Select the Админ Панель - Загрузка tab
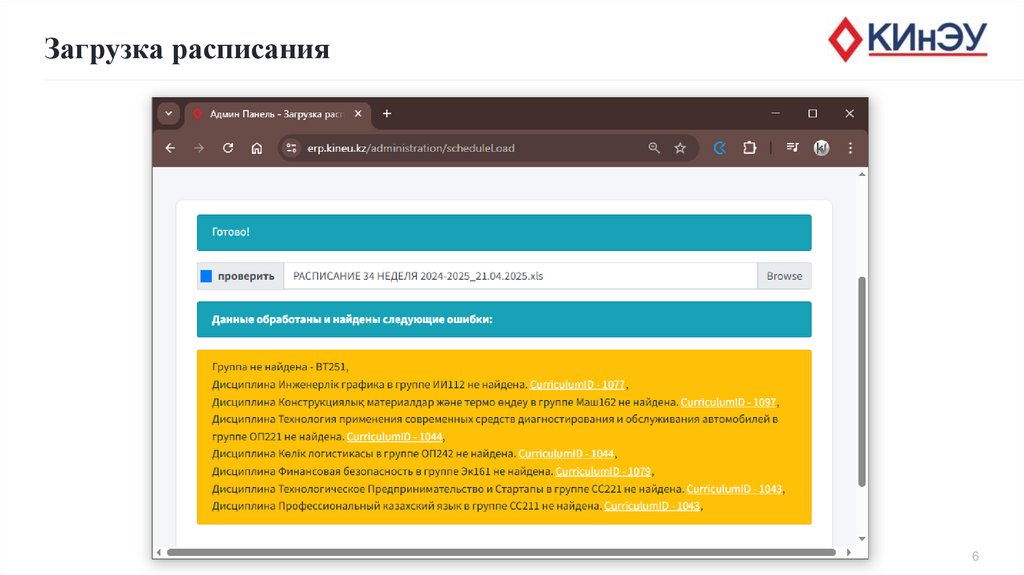1024x575 pixels. 278,114
